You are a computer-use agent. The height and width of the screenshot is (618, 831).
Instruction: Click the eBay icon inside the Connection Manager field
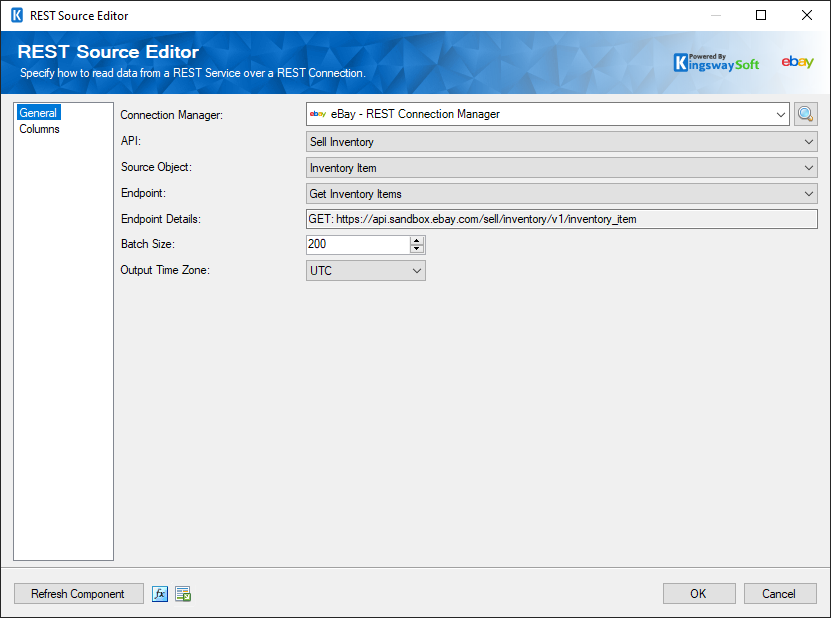pyautogui.click(x=318, y=113)
